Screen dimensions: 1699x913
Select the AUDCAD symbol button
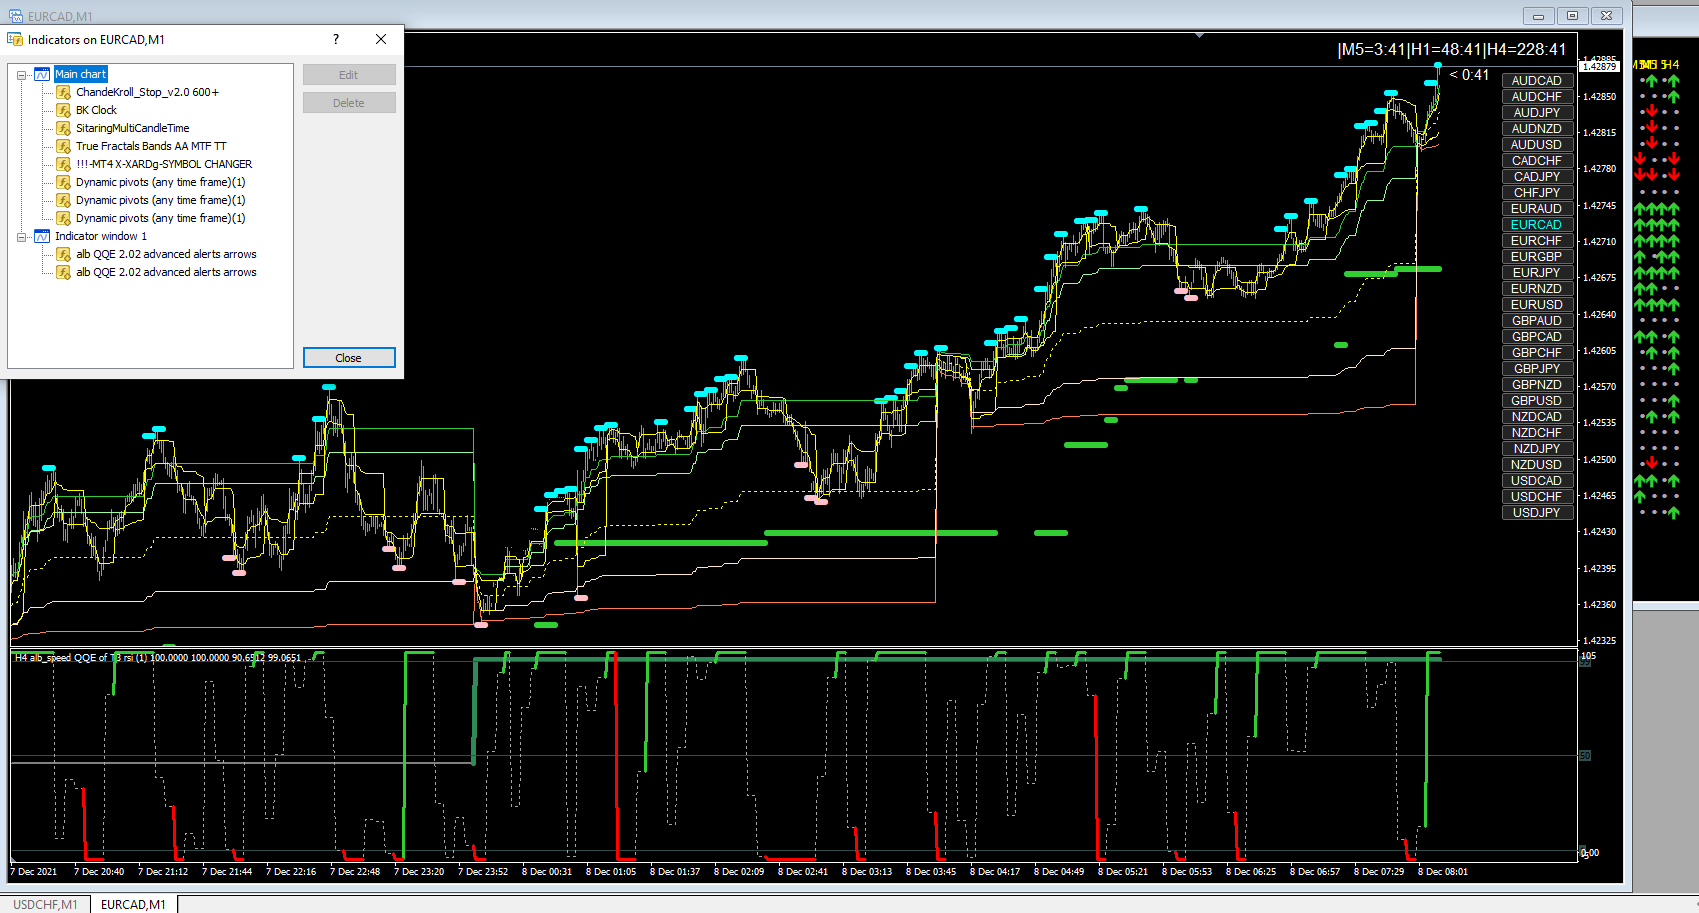coord(1537,81)
